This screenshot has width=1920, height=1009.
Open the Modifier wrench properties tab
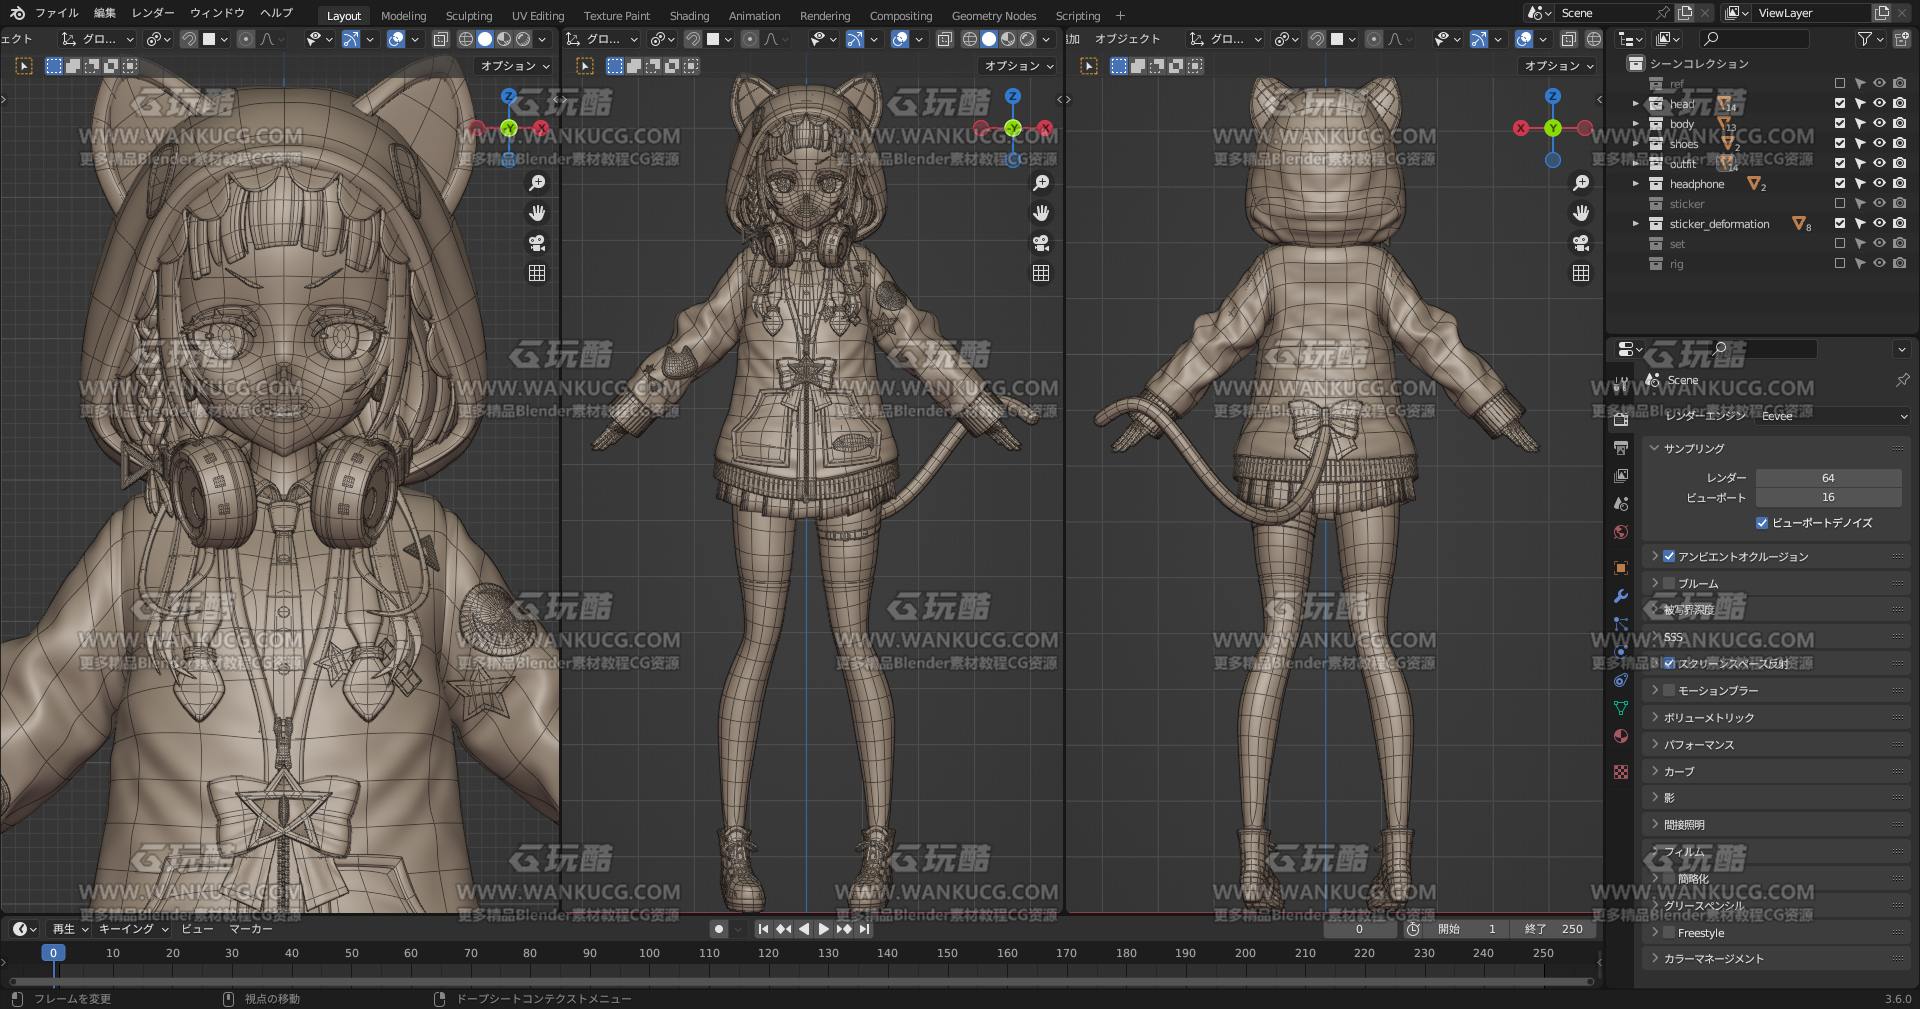coord(1621,596)
